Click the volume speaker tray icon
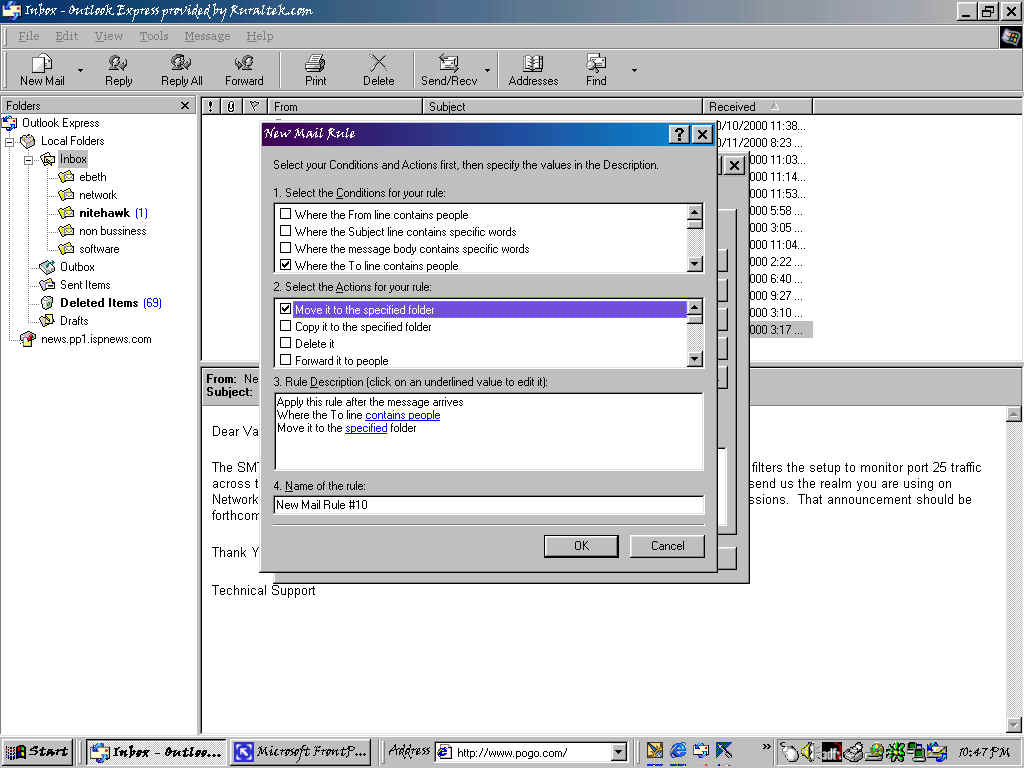Image resolution: width=1024 pixels, height=768 pixels. (x=808, y=752)
